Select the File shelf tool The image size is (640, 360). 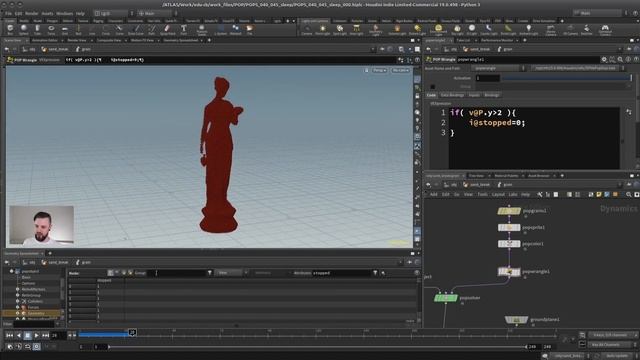click(x=249, y=29)
